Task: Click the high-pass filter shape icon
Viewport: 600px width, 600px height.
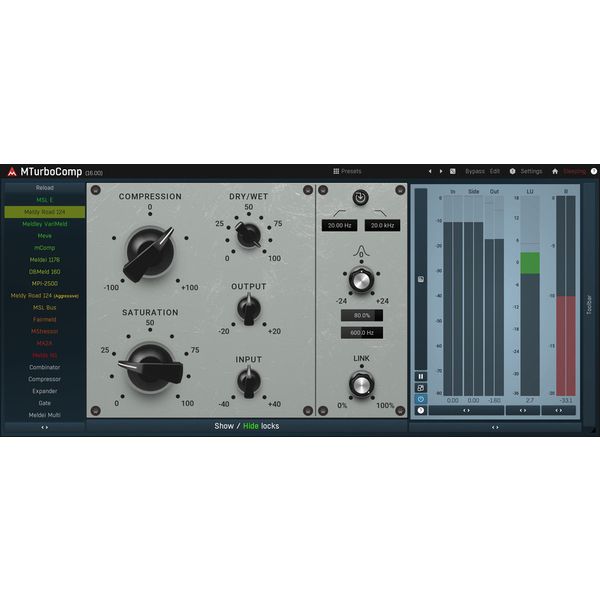Action: pyautogui.click(x=339, y=213)
